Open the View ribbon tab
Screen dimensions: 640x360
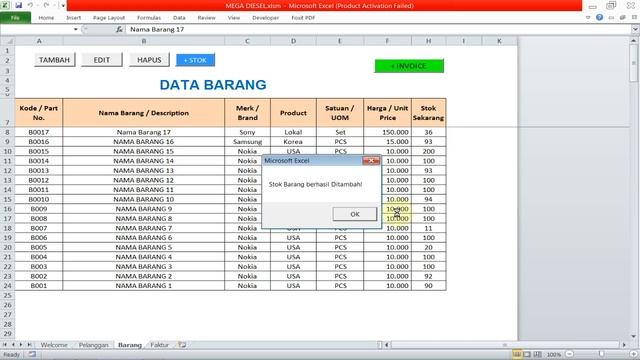point(234,18)
